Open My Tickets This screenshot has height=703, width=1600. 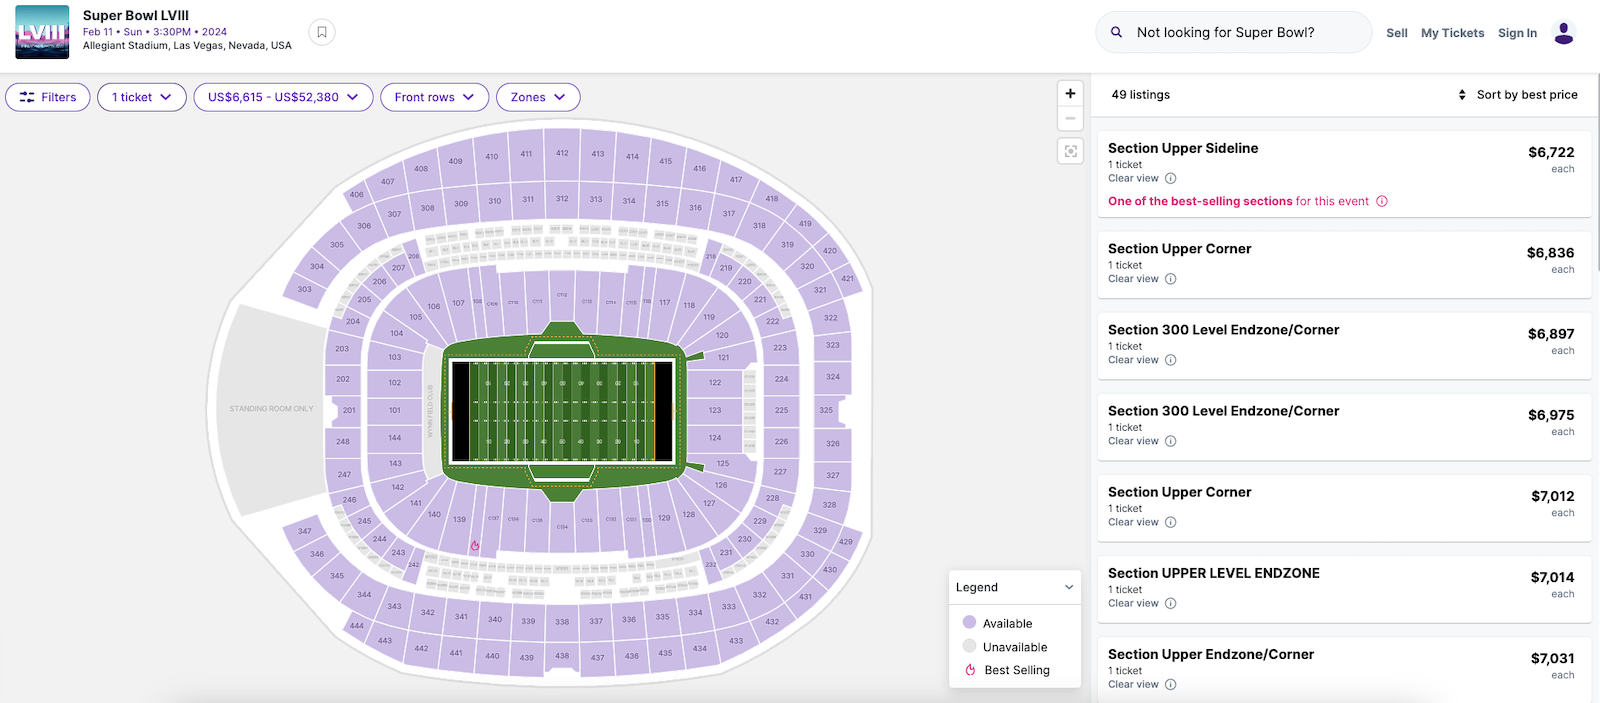coord(1452,33)
